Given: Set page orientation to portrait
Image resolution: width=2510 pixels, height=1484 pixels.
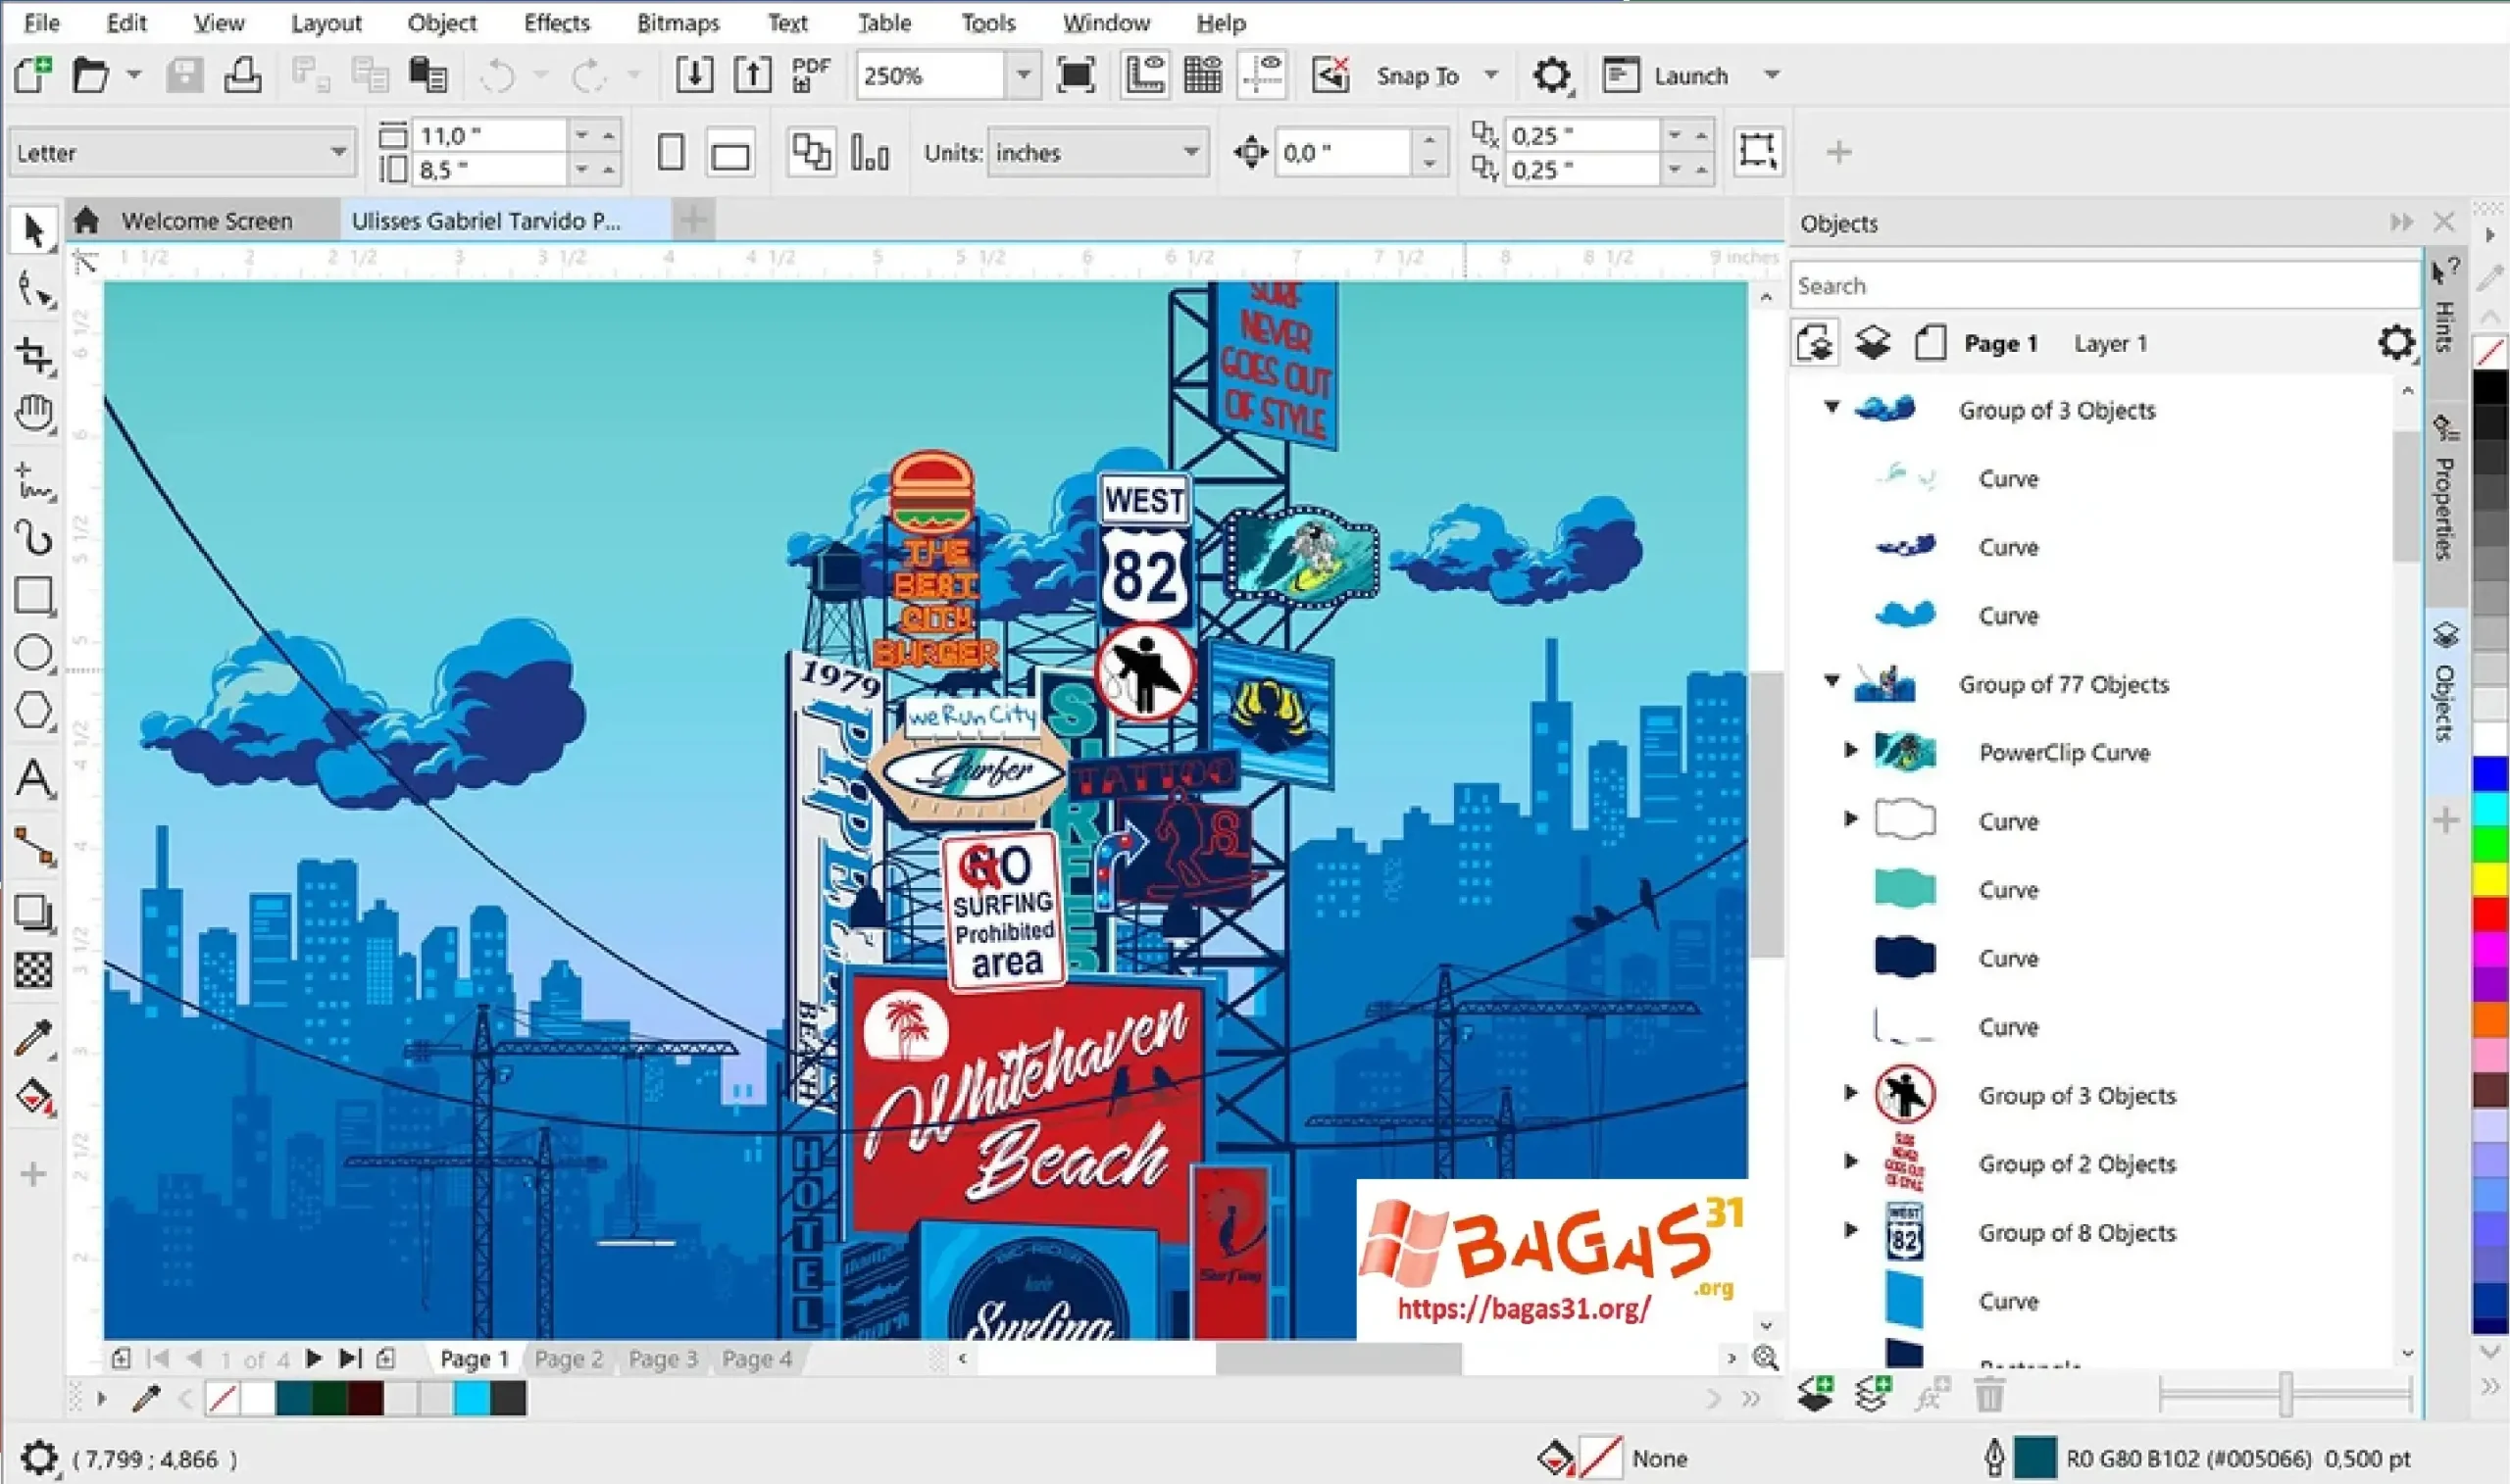Looking at the screenshot, I should click(x=671, y=153).
